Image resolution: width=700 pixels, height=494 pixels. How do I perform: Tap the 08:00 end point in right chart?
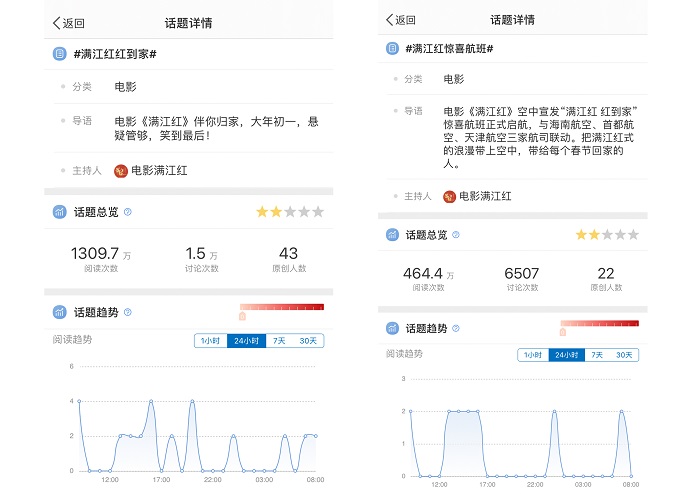pyautogui.click(x=631, y=476)
